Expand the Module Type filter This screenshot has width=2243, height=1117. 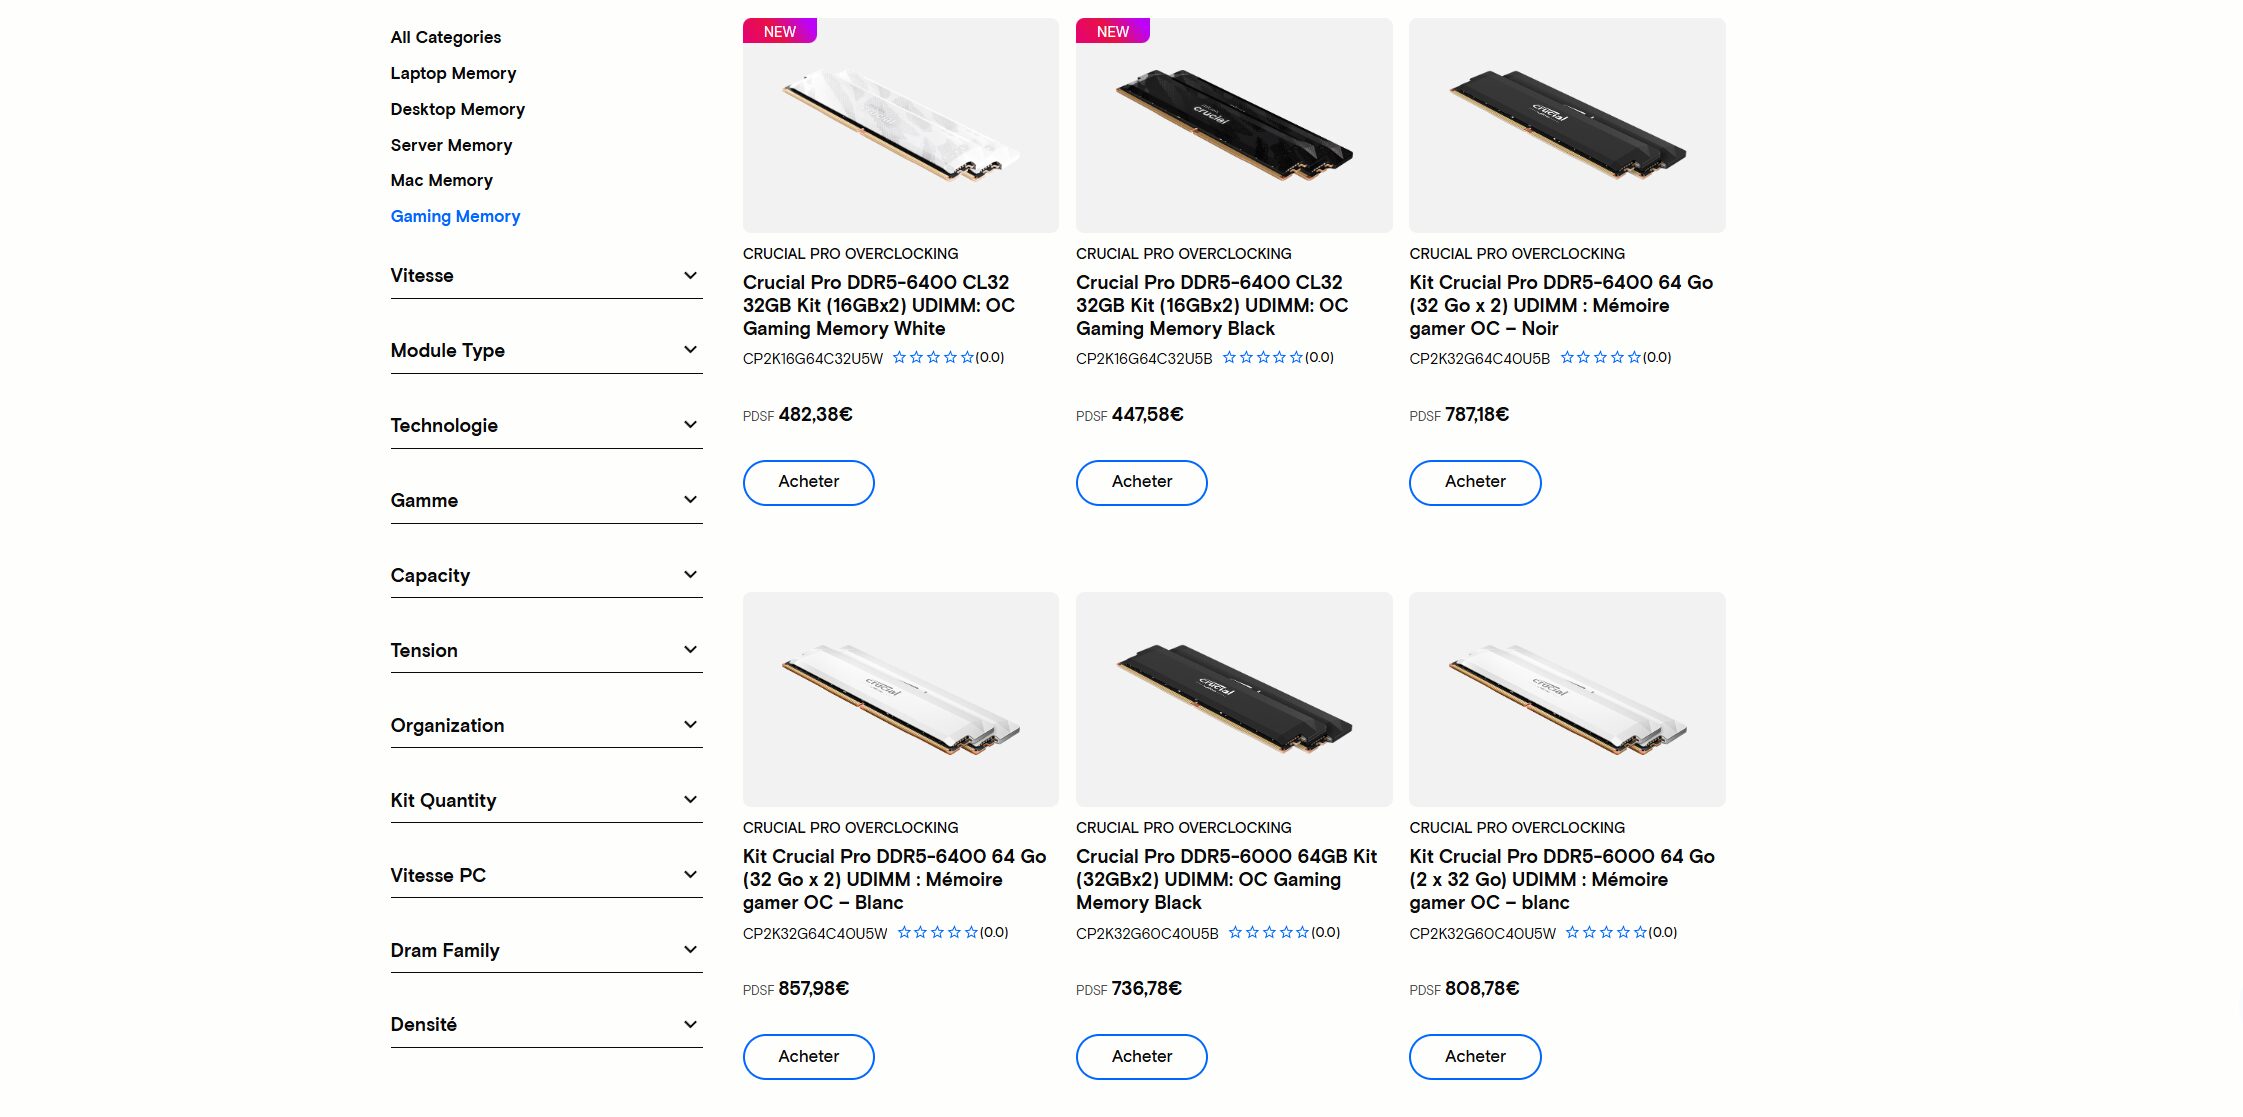pos(545,351)
